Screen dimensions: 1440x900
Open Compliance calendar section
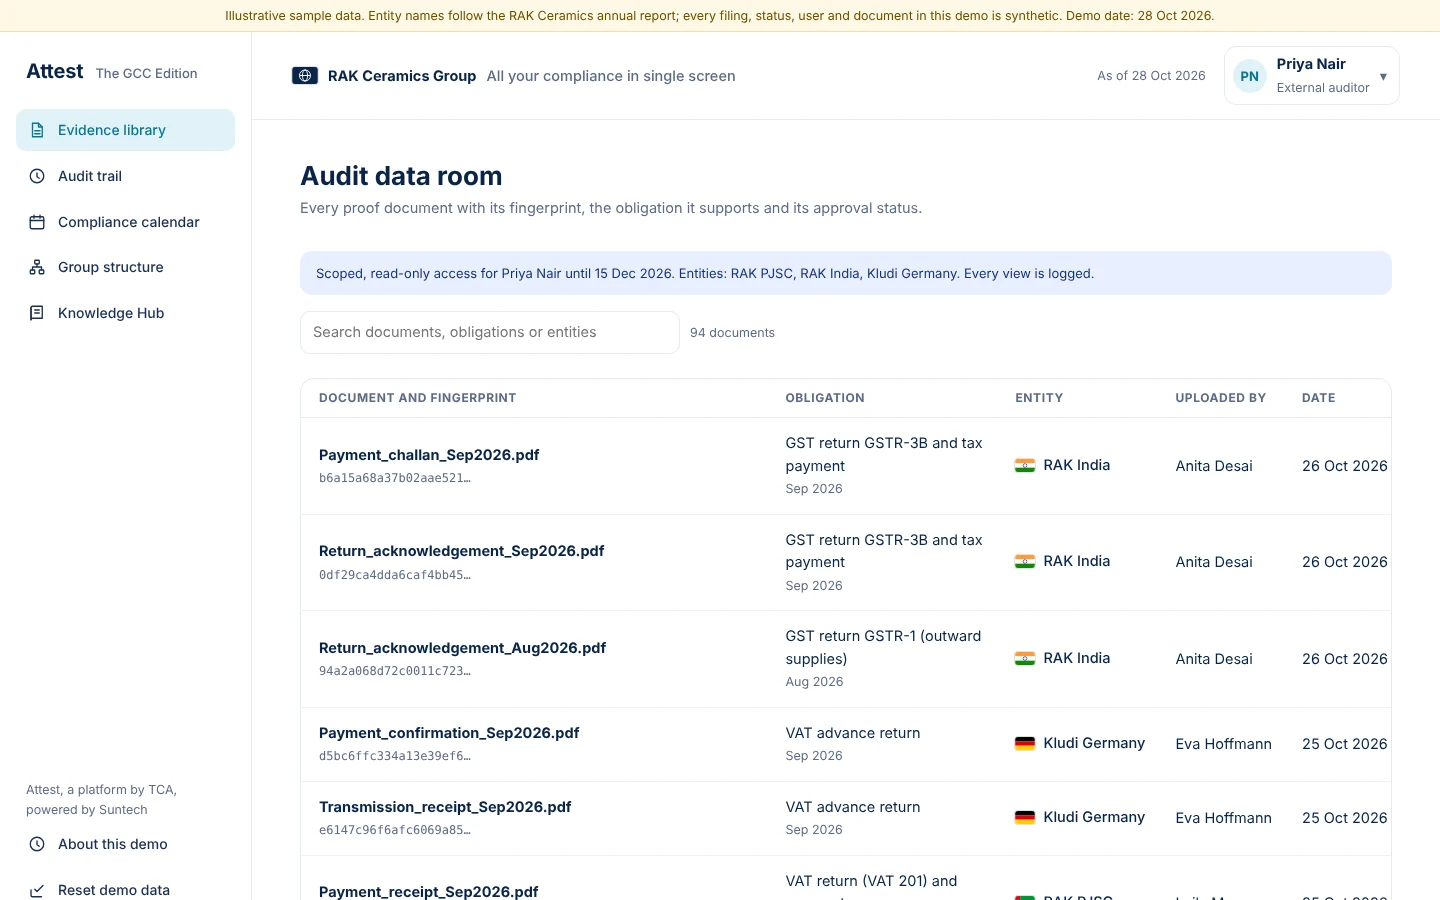125,222
